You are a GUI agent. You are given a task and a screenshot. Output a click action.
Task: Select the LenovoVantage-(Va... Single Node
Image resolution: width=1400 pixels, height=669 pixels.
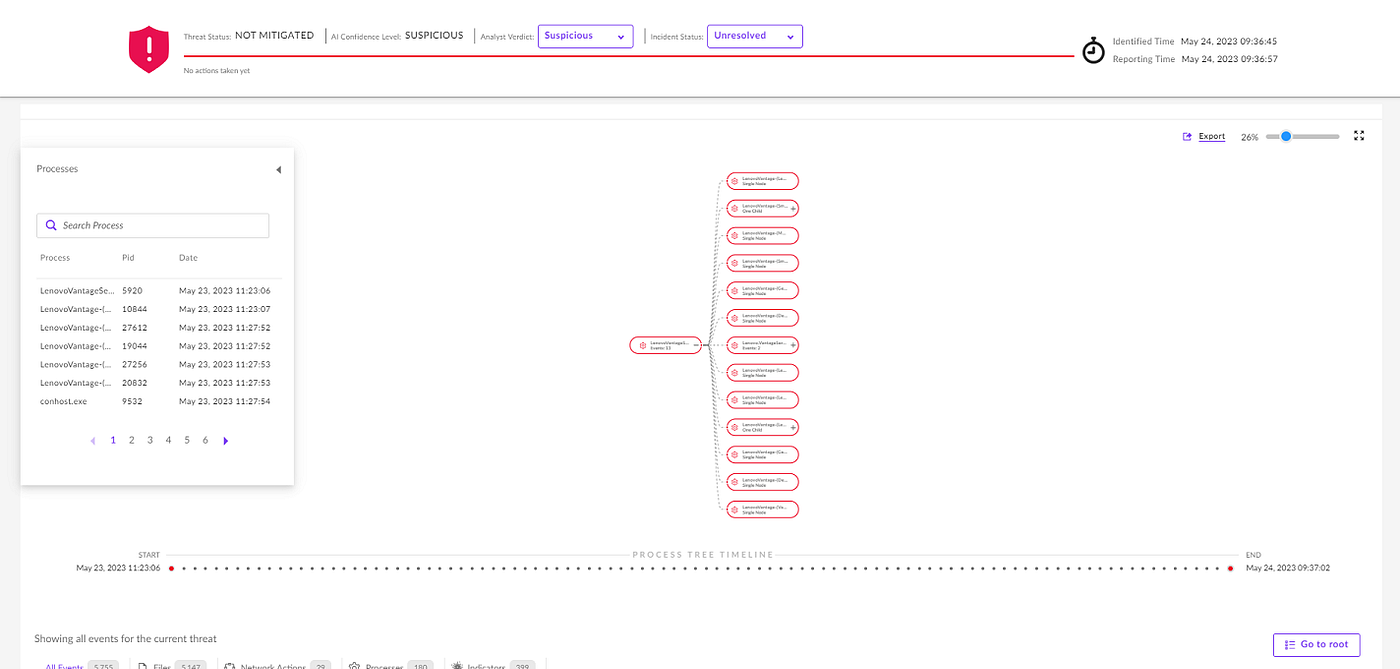click(x=763, y=509)
